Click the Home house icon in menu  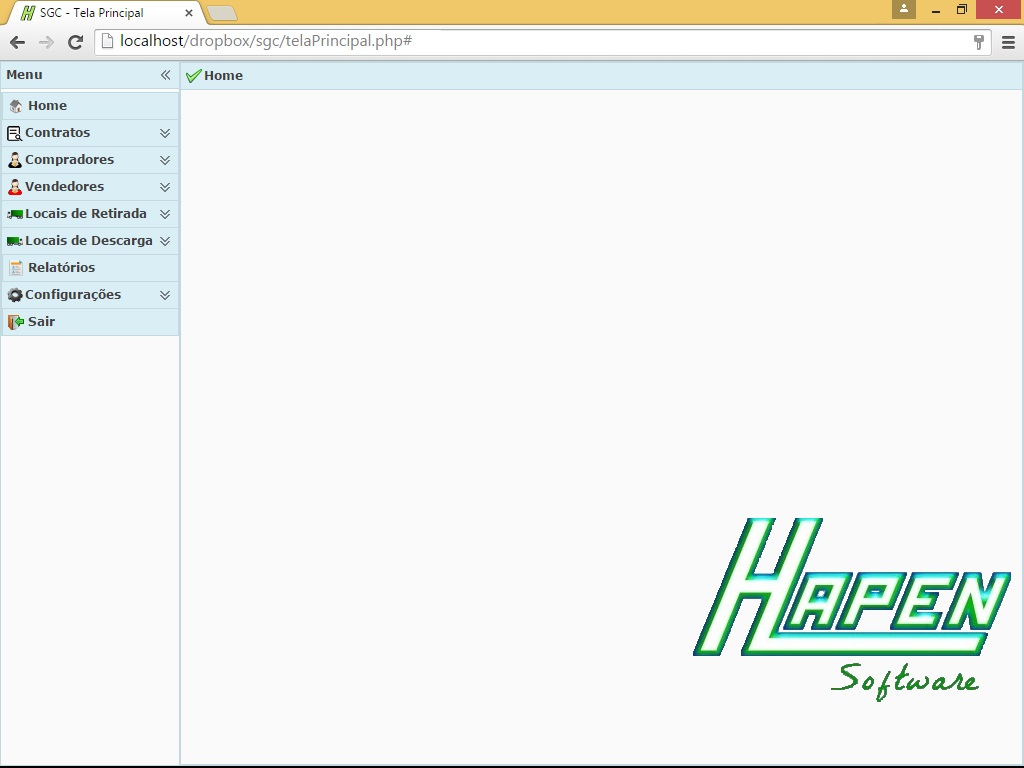[16, 106]
